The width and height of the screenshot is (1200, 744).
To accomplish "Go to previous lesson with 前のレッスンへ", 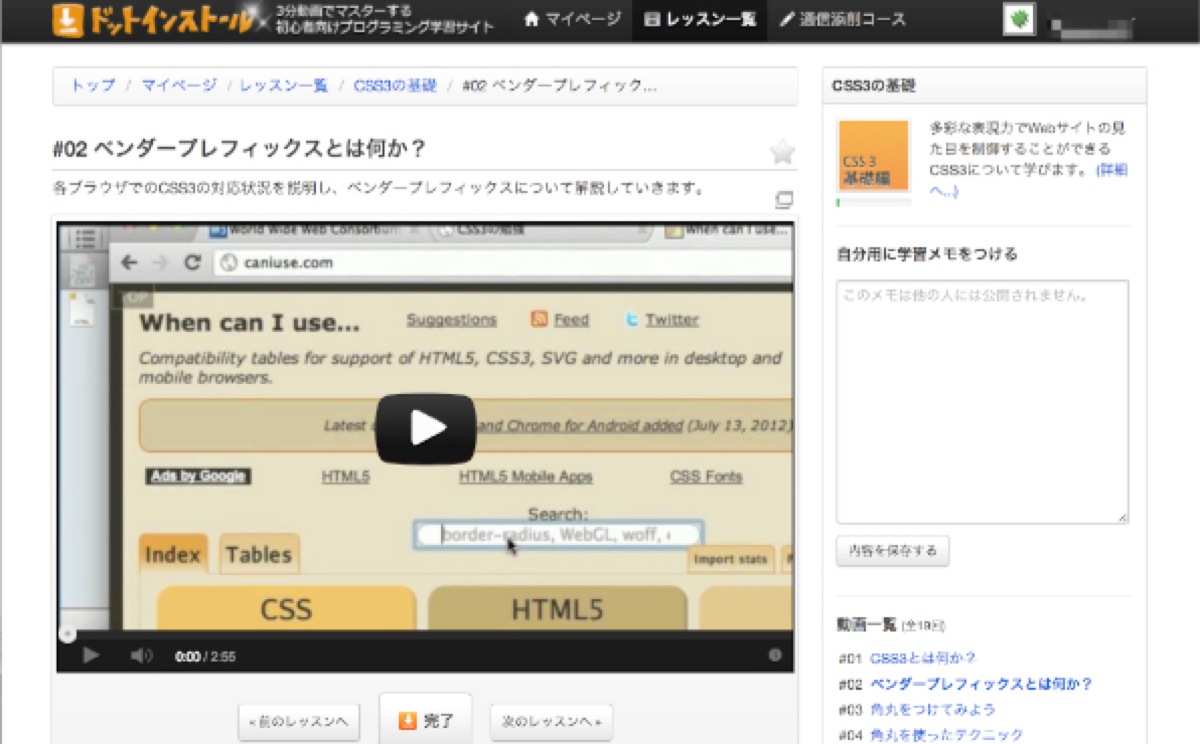I will (298, 722).
